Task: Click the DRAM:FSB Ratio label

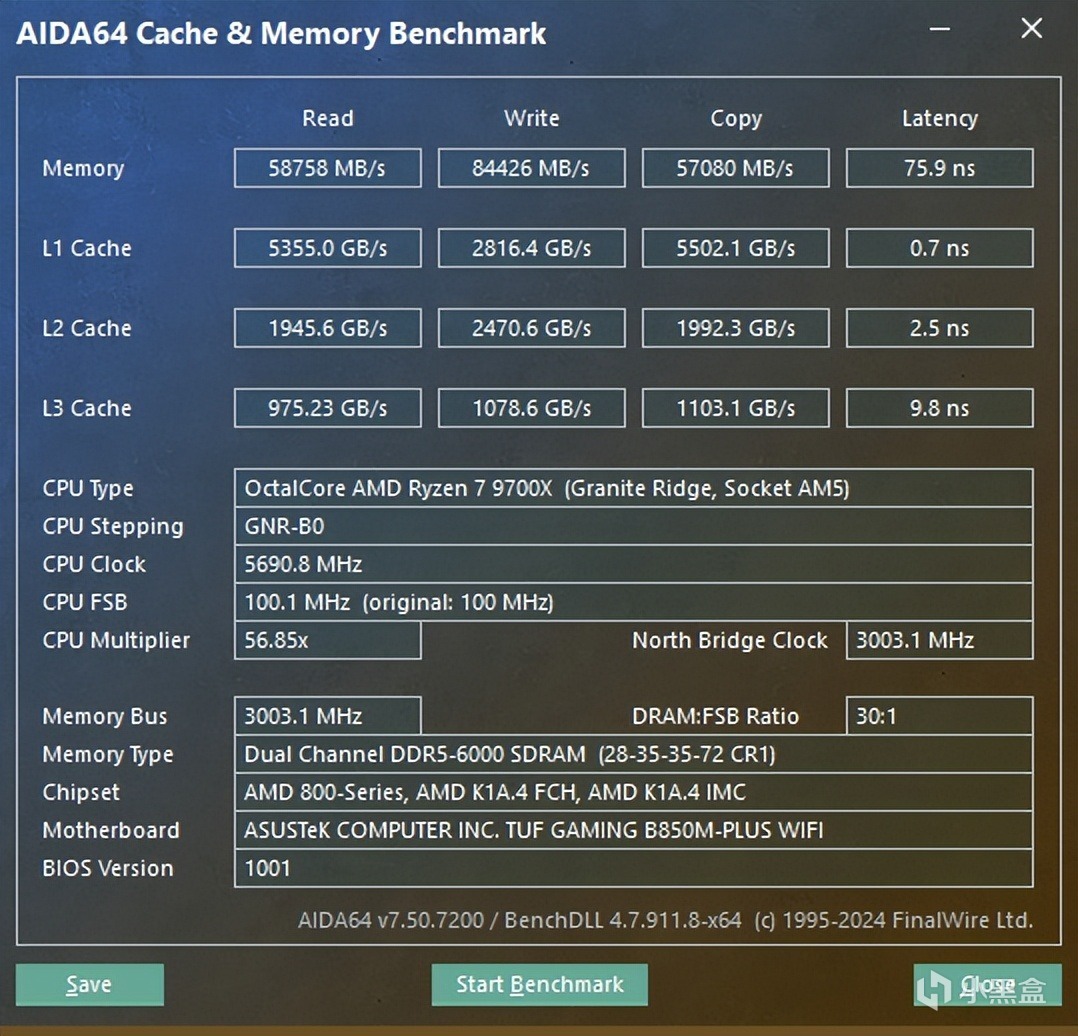Action: point(715,716)
